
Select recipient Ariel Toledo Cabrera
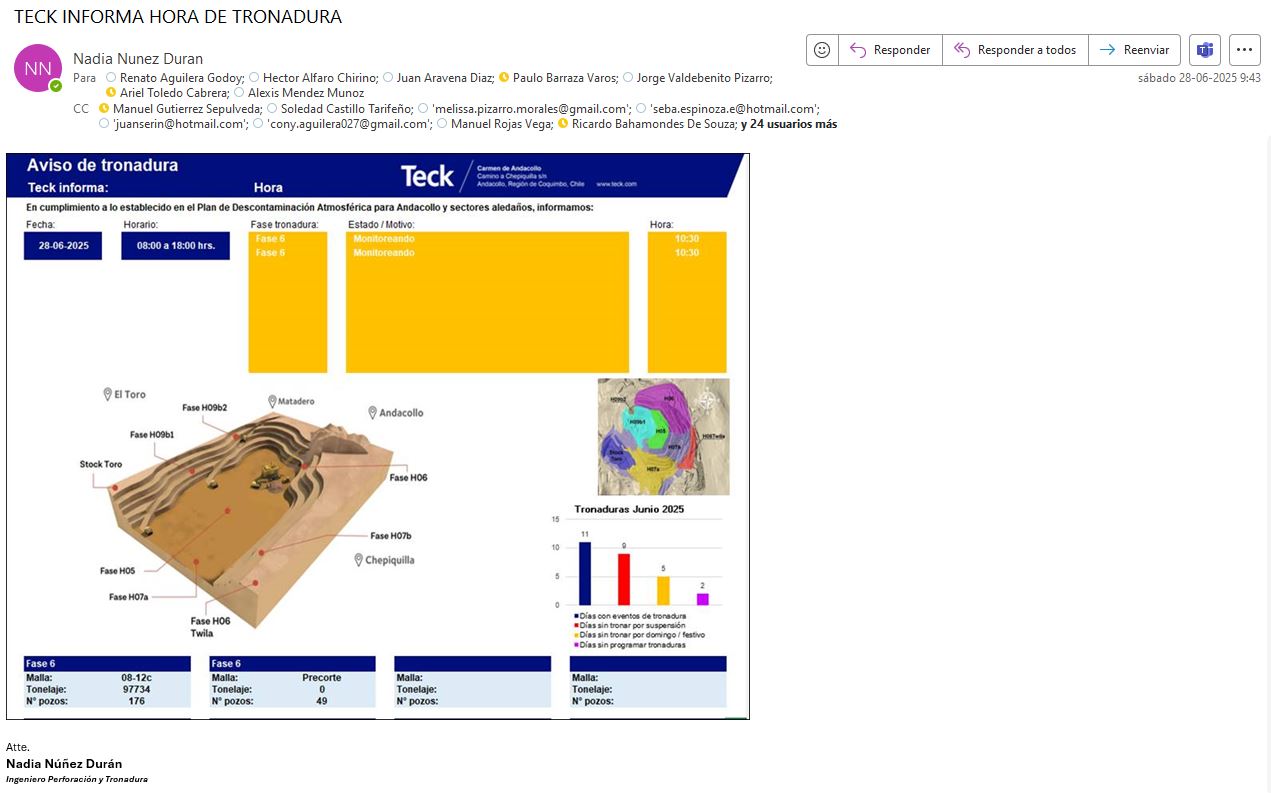(x=174, y=93)
